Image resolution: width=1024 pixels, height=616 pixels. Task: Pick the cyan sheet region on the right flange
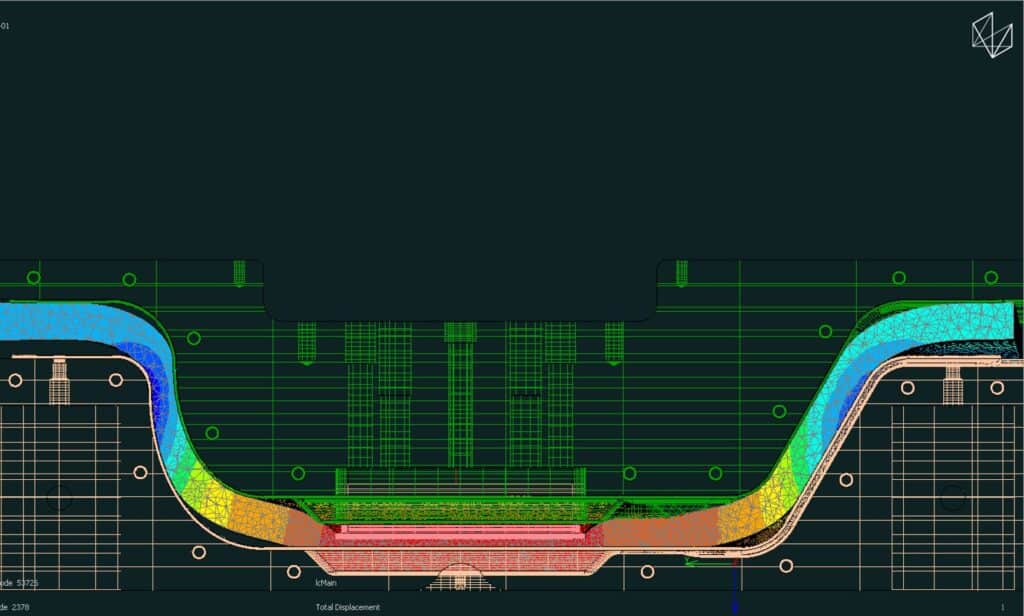pyautogui.click(x=930, y=322)
